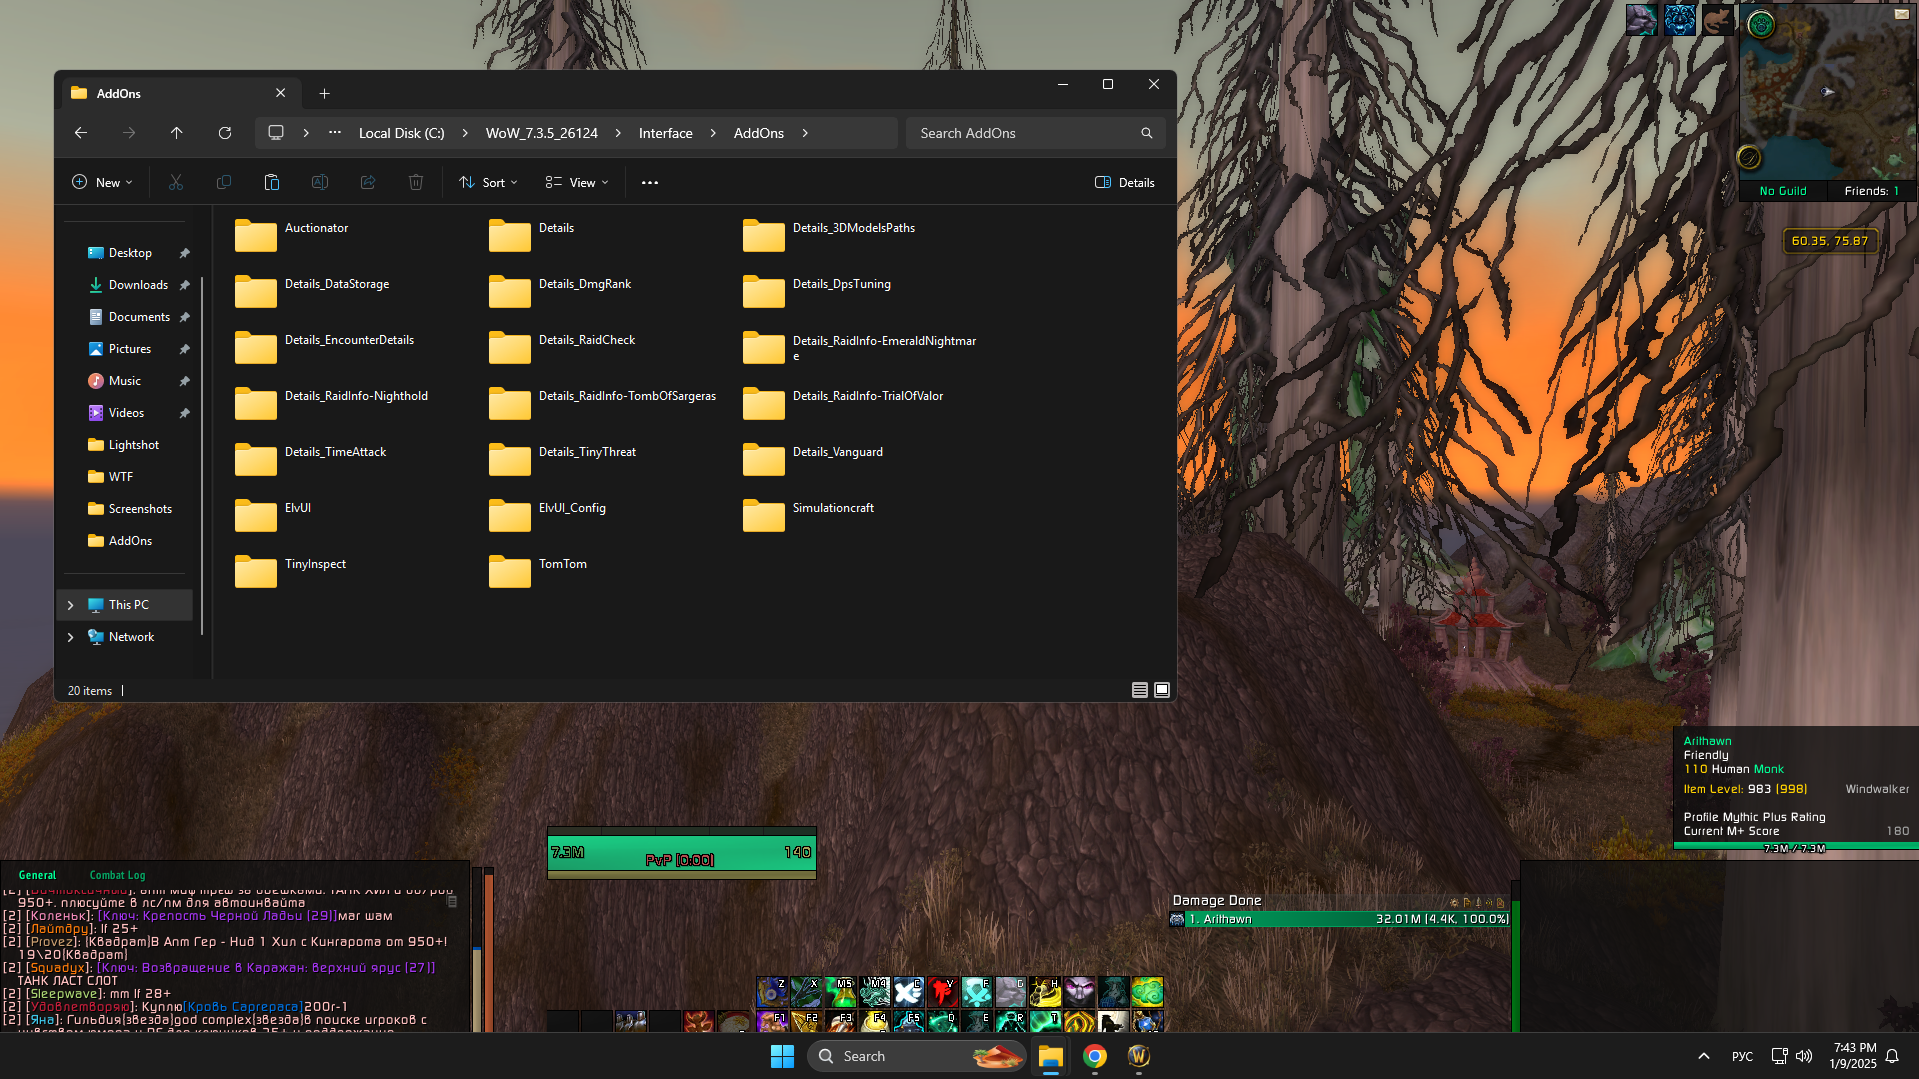Screen dimensions: 1919x1079
Task: Click the Copy icon in Explorer toolbar
Action: click(x=224, y=182)
